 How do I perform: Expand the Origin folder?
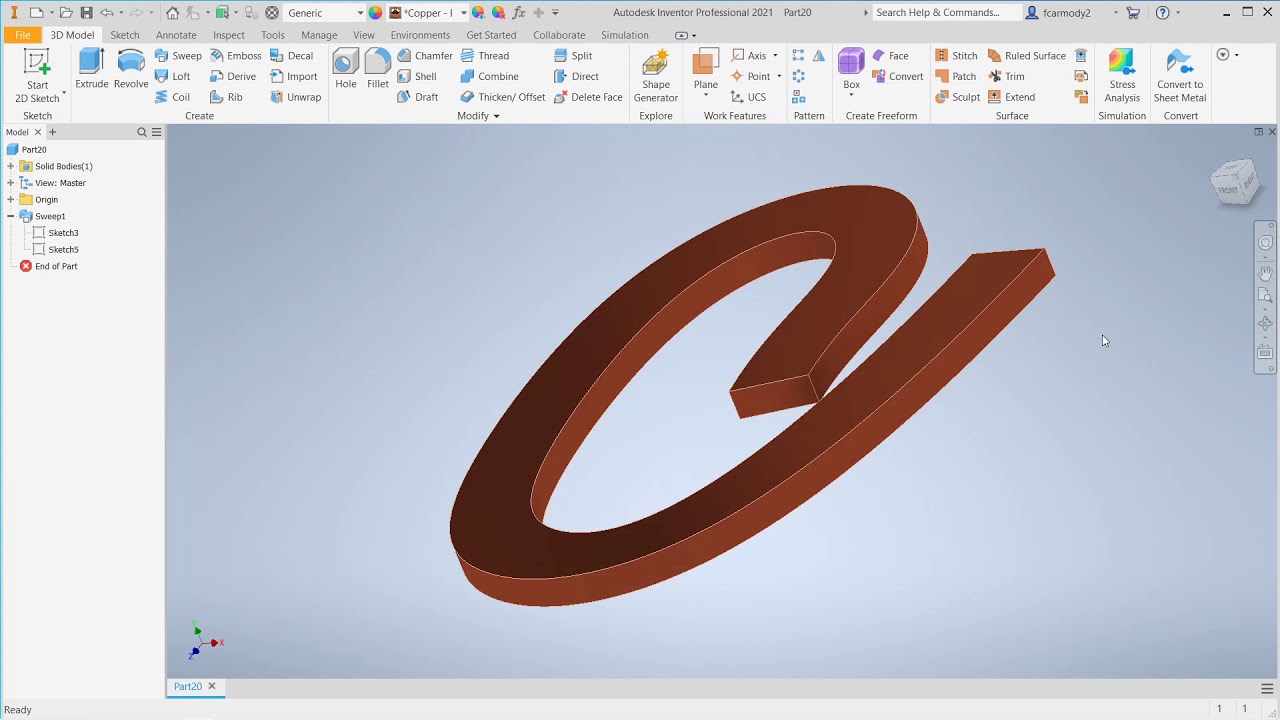[11, 199]
